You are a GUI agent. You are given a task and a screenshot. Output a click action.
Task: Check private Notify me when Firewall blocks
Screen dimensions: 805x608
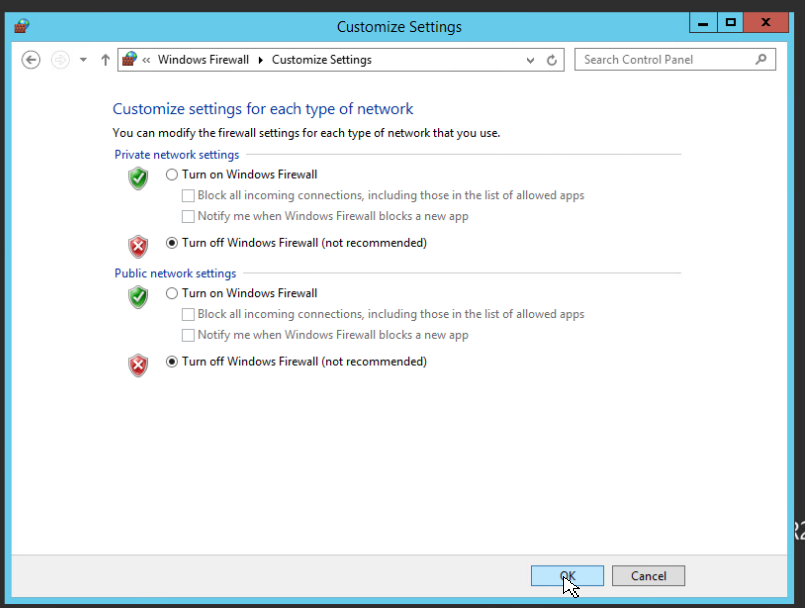point(188,216)
